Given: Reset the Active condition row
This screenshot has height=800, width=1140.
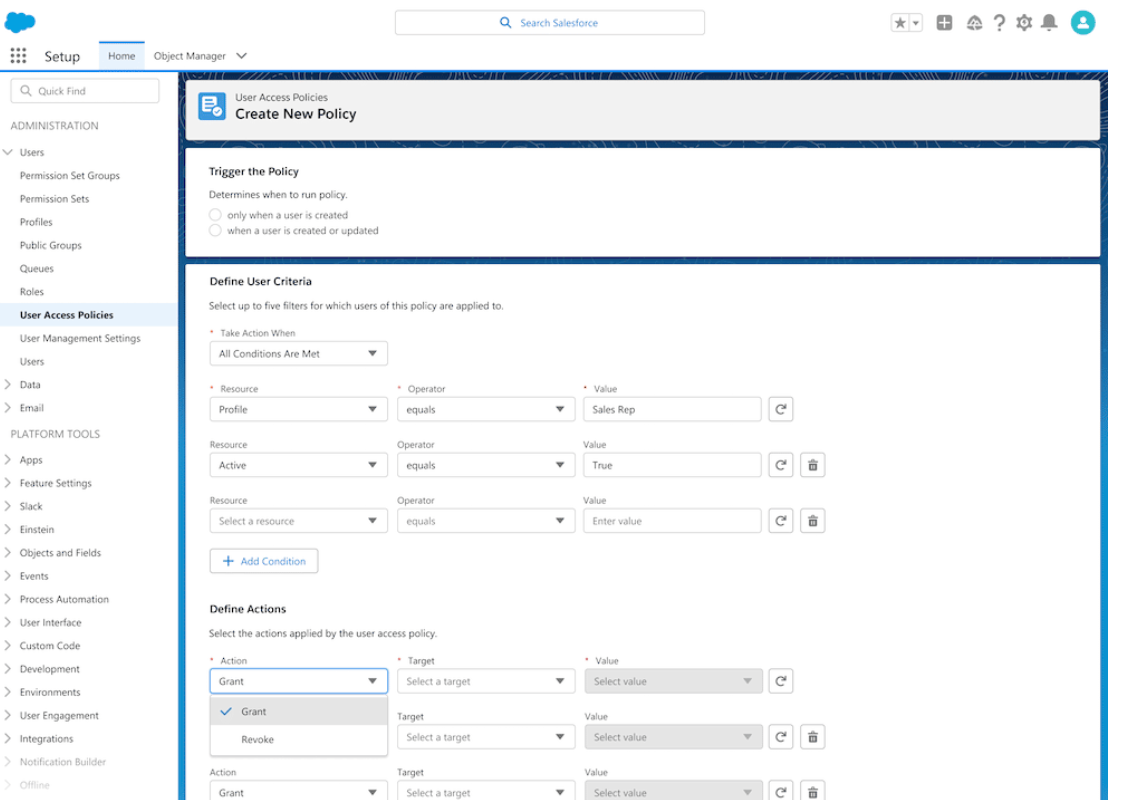Looking at the screenshot, I should coord(781,465).
